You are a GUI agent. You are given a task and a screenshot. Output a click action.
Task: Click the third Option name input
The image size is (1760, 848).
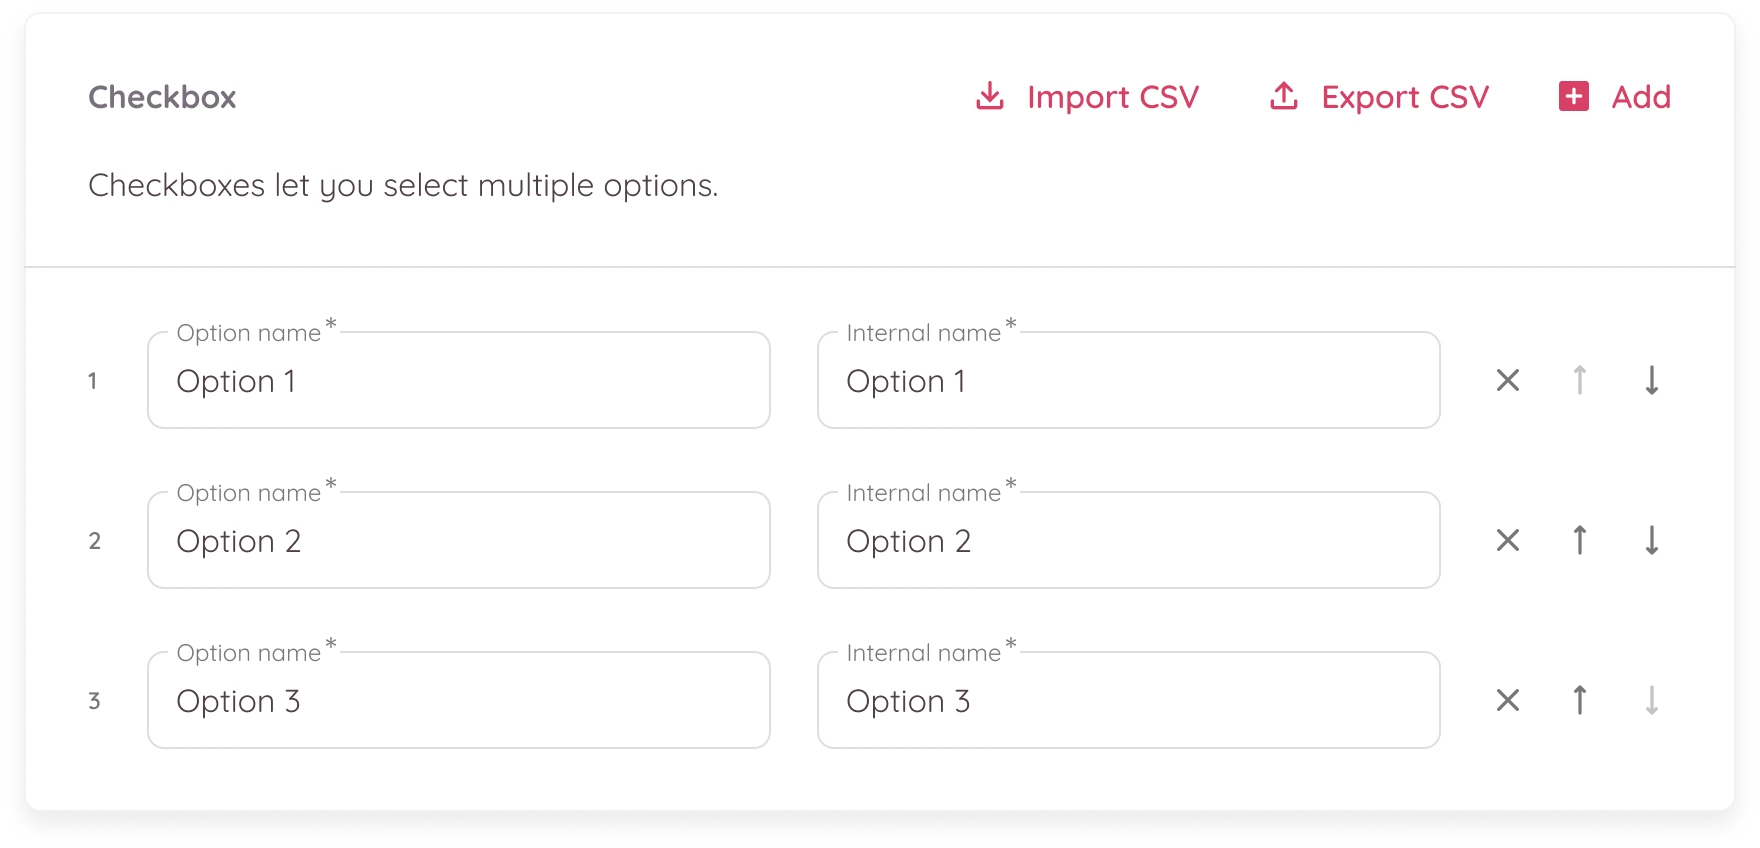(x=458, y=701)
